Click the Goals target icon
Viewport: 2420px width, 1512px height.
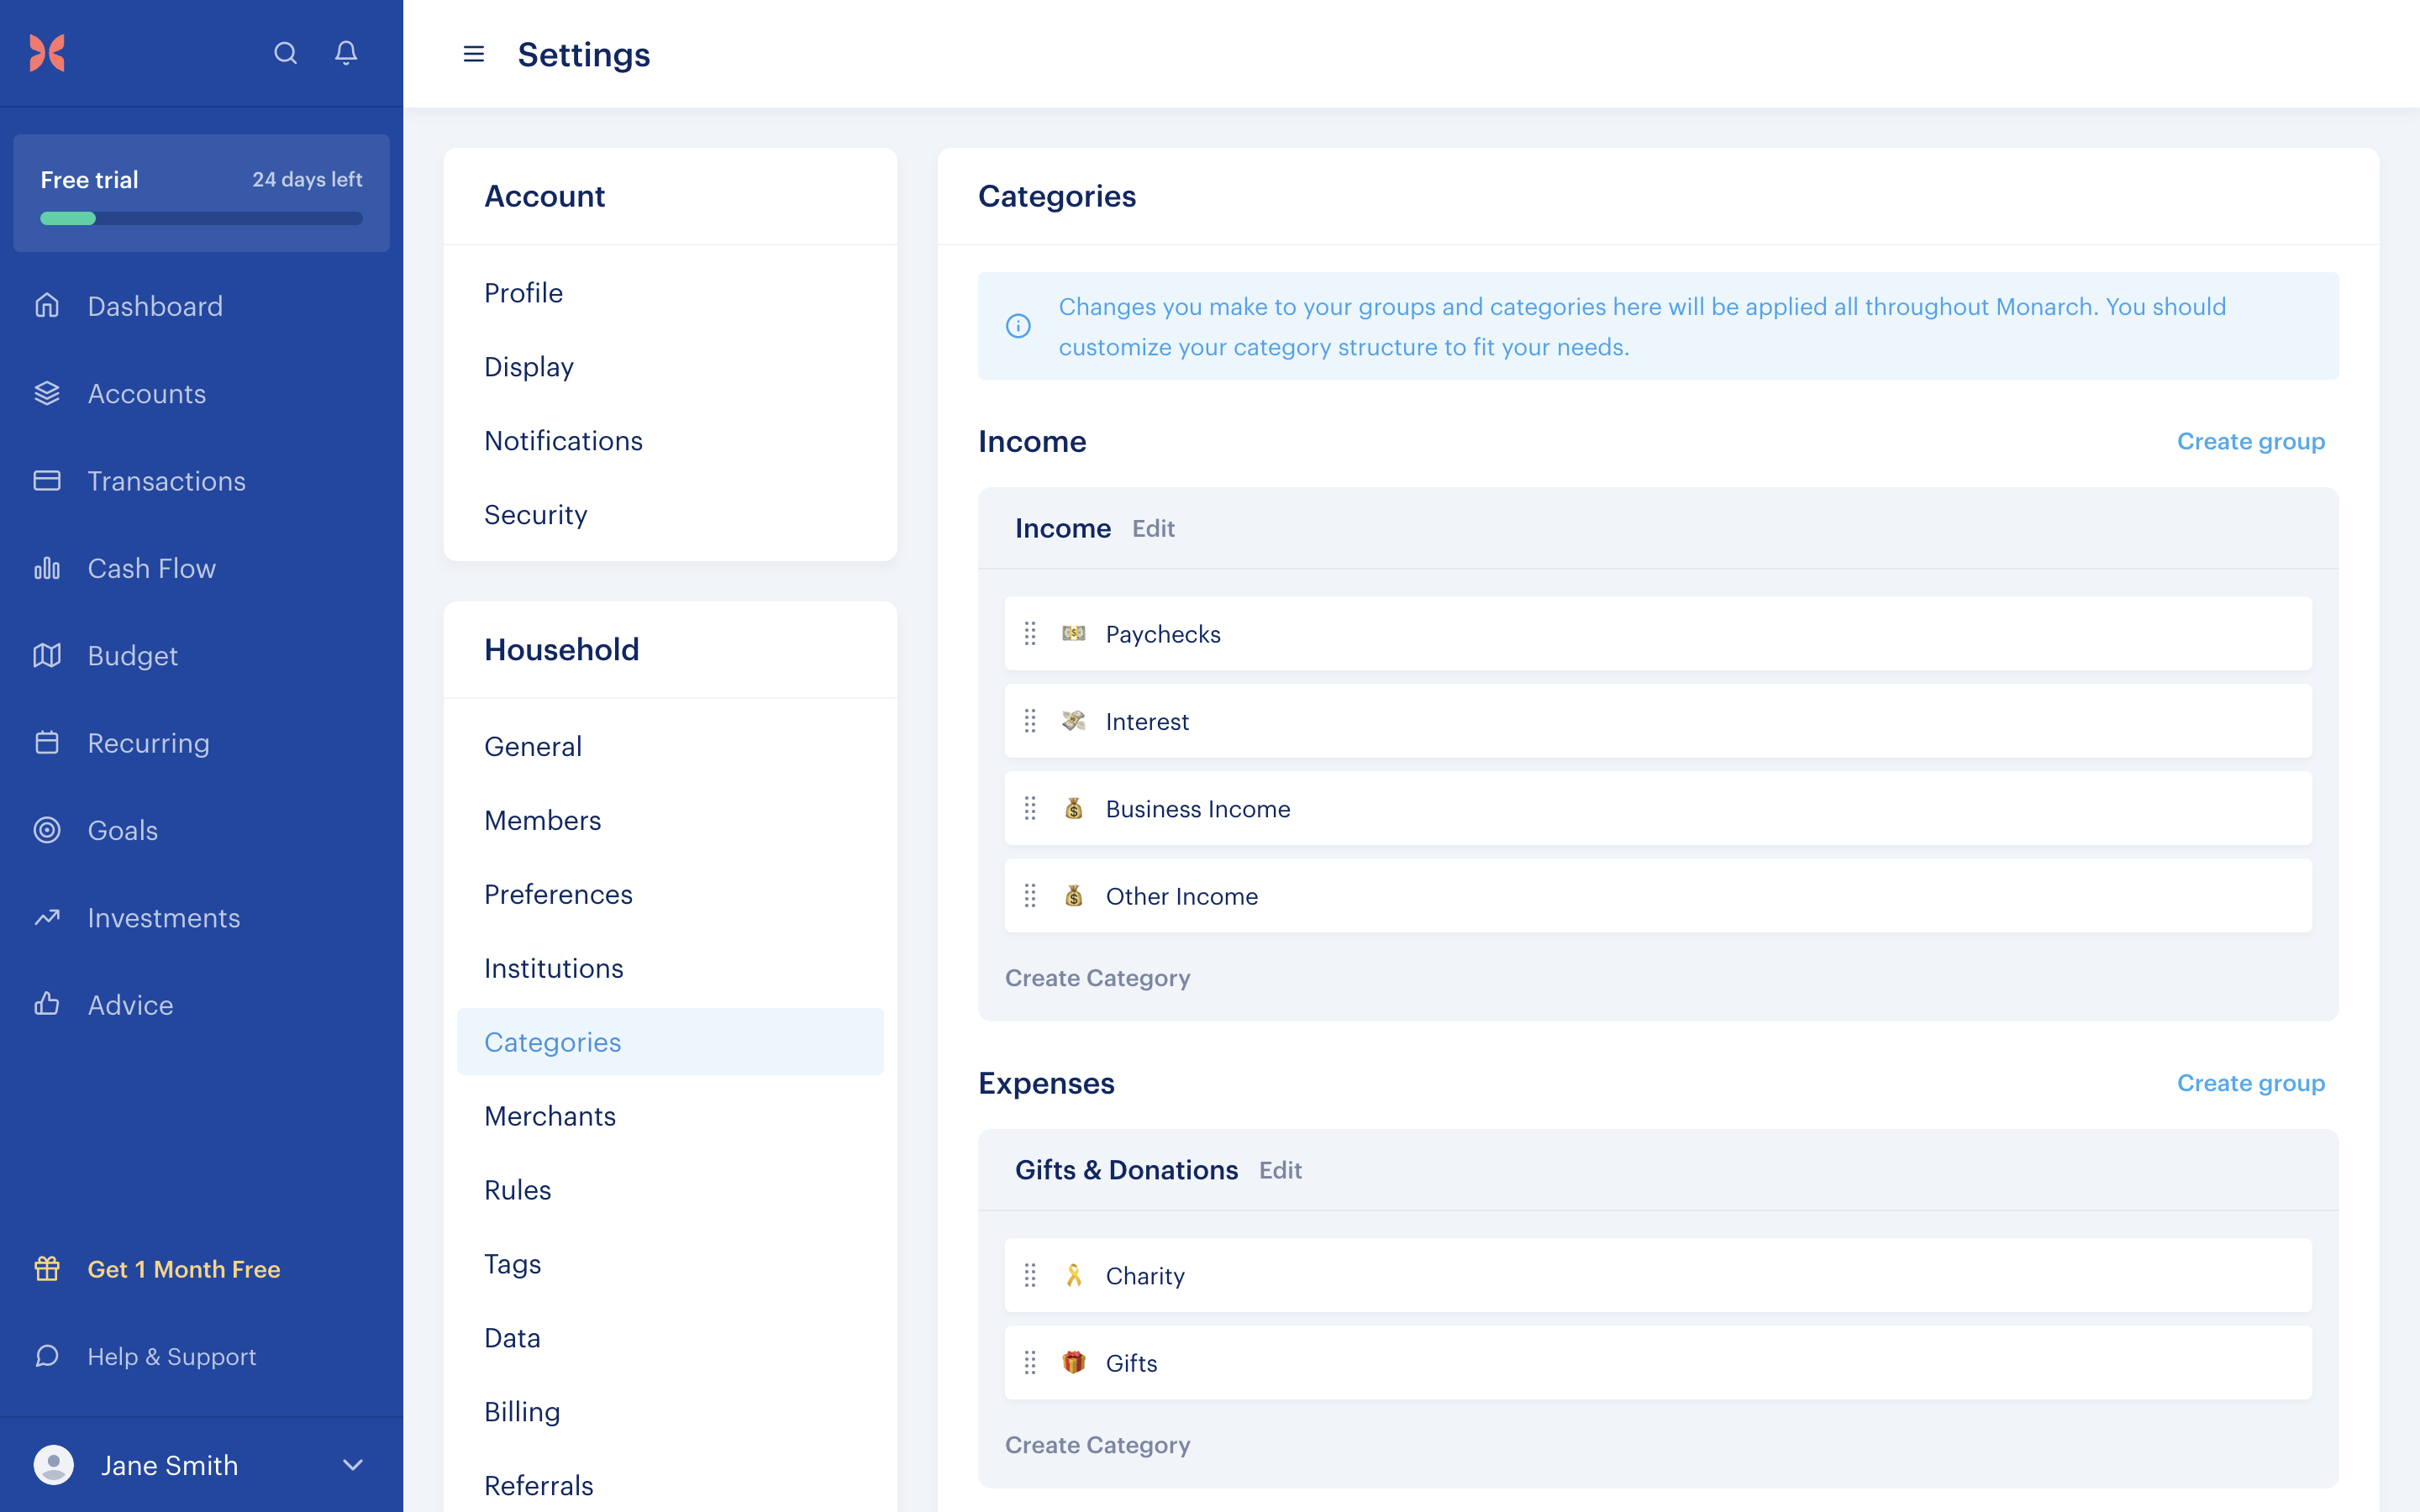pos(47,830)
